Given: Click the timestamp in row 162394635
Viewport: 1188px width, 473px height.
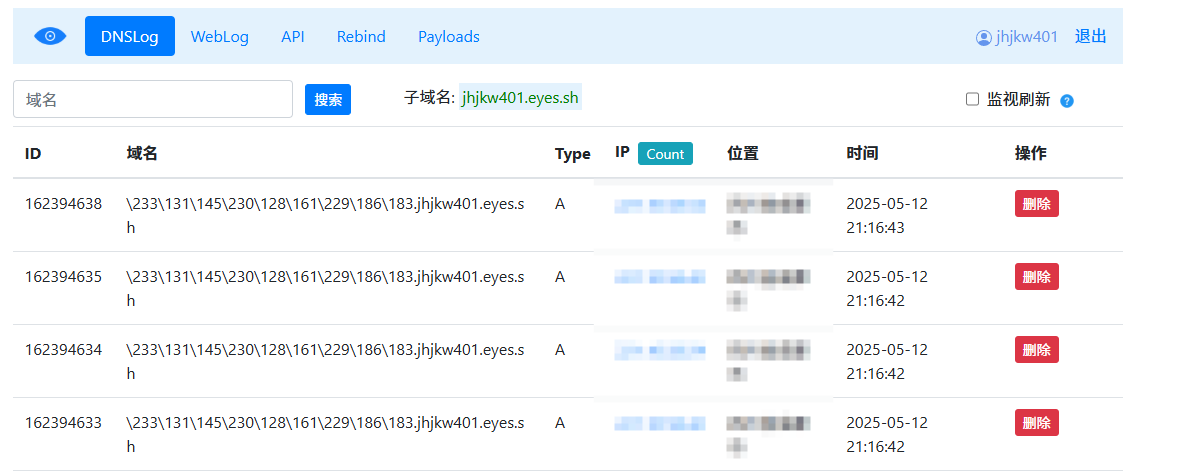Looking at the screenshot, I should tap(887, 289).
